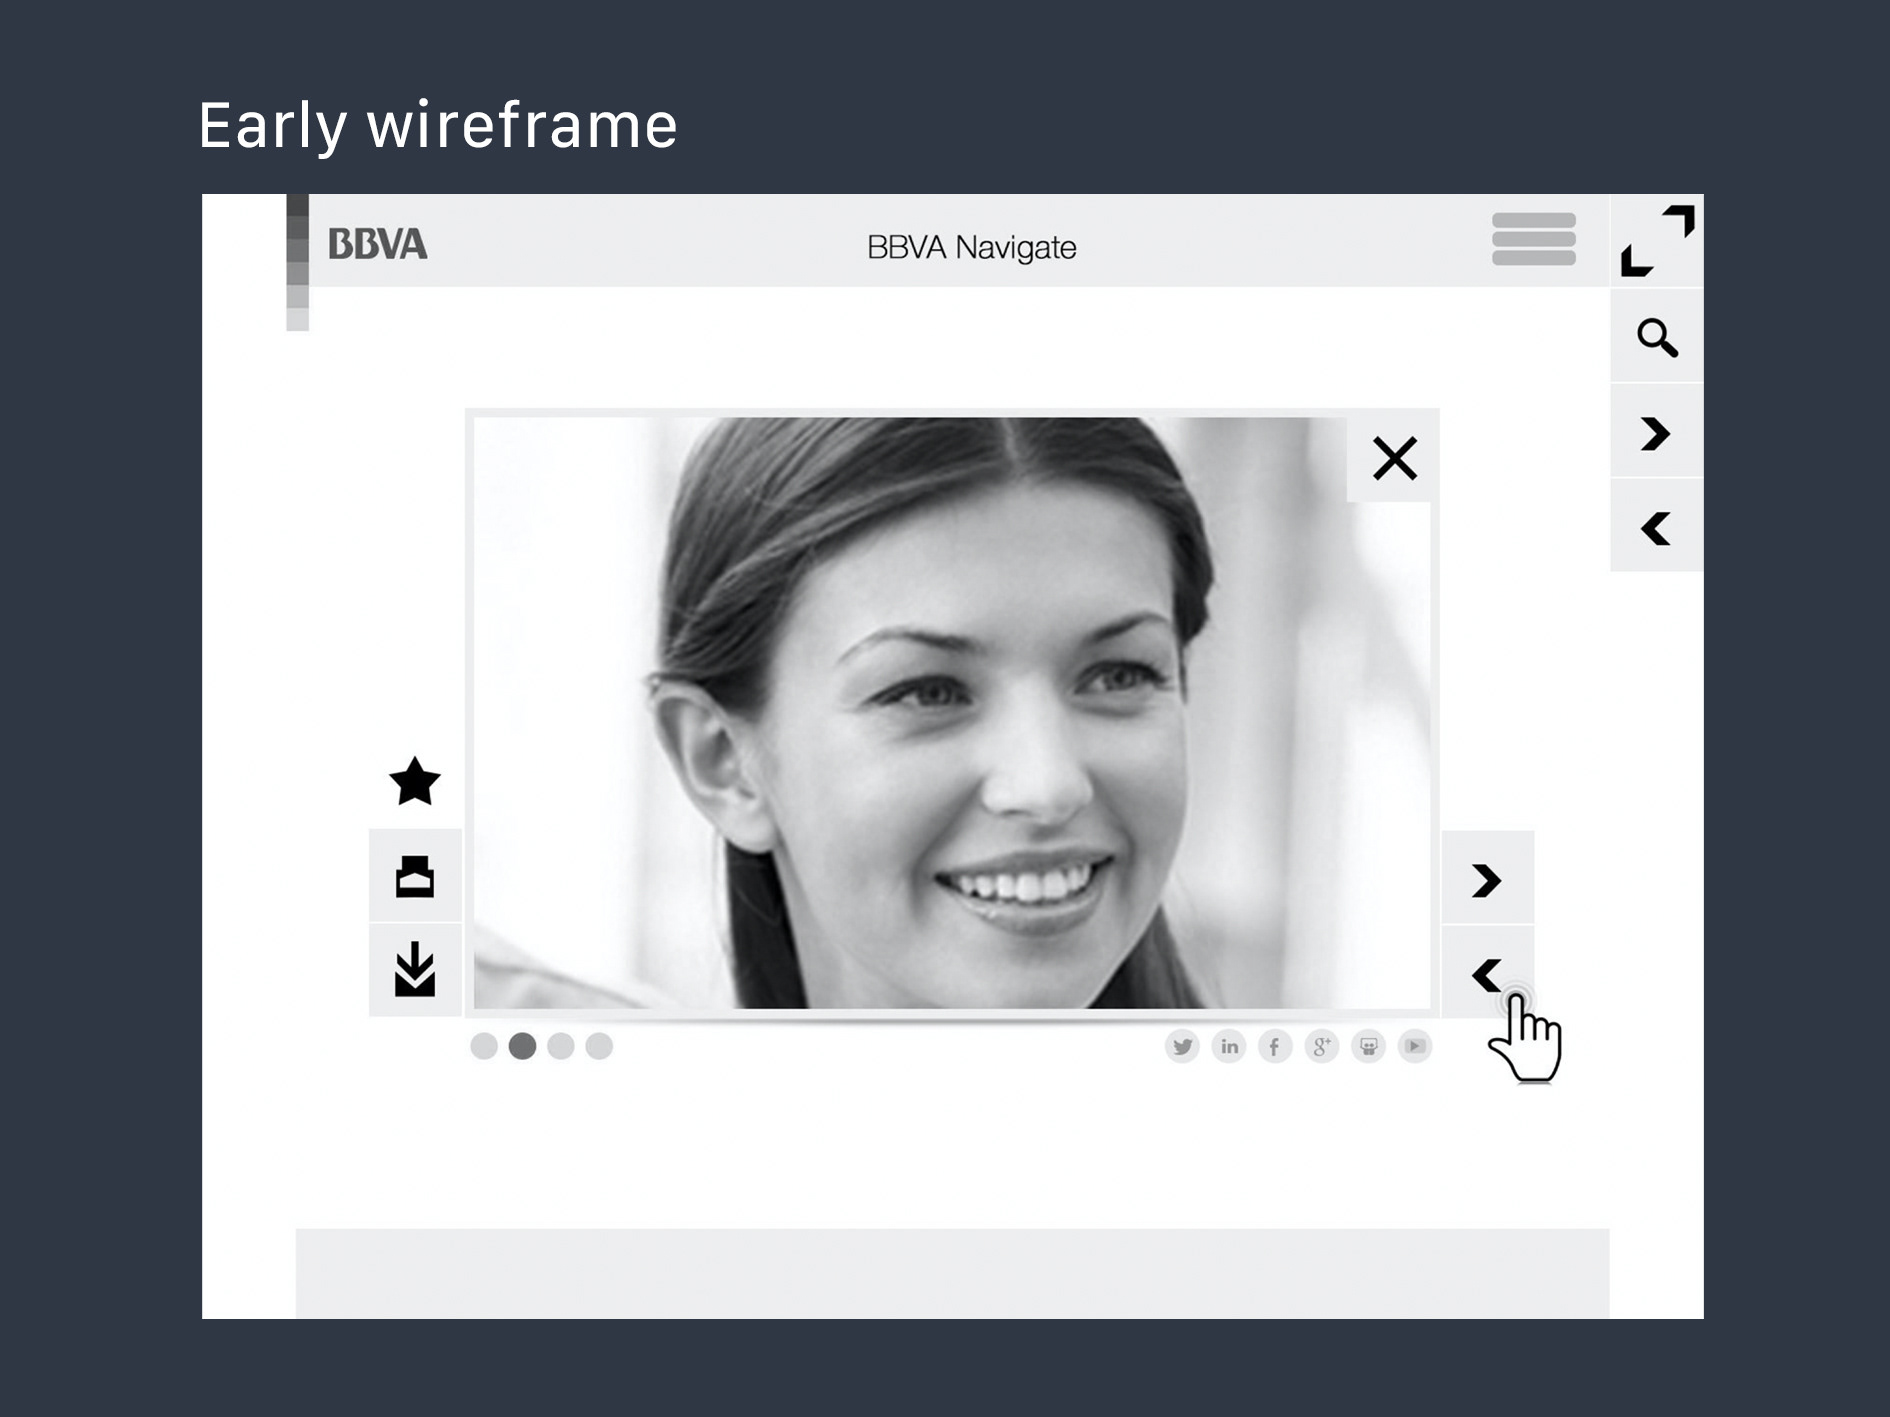Open the hamburger menu in header

(1533, 239)
